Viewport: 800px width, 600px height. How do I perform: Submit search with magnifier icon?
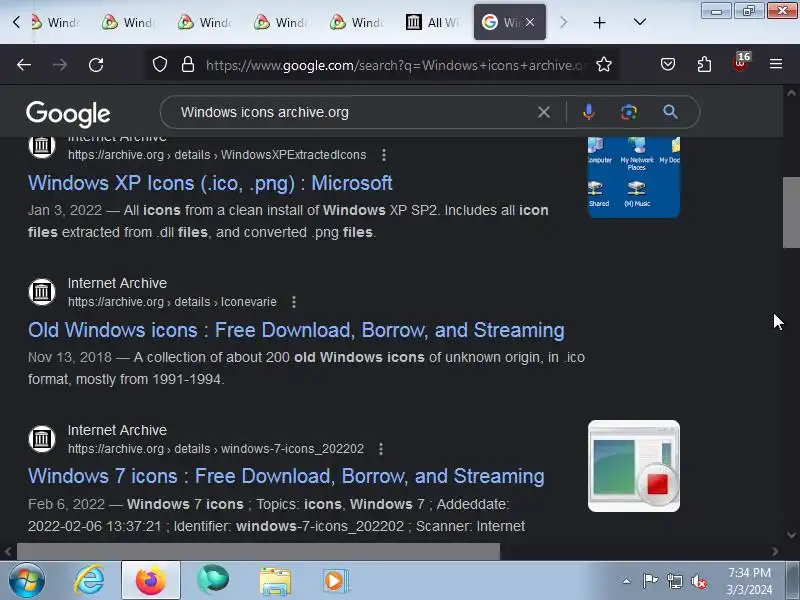pyautogui.click(x=670, y=112)
